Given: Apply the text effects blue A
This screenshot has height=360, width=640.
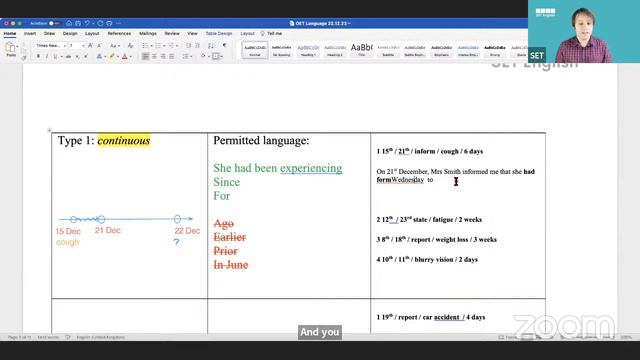Looking at the screenshot, I should [x=99, y=56].
